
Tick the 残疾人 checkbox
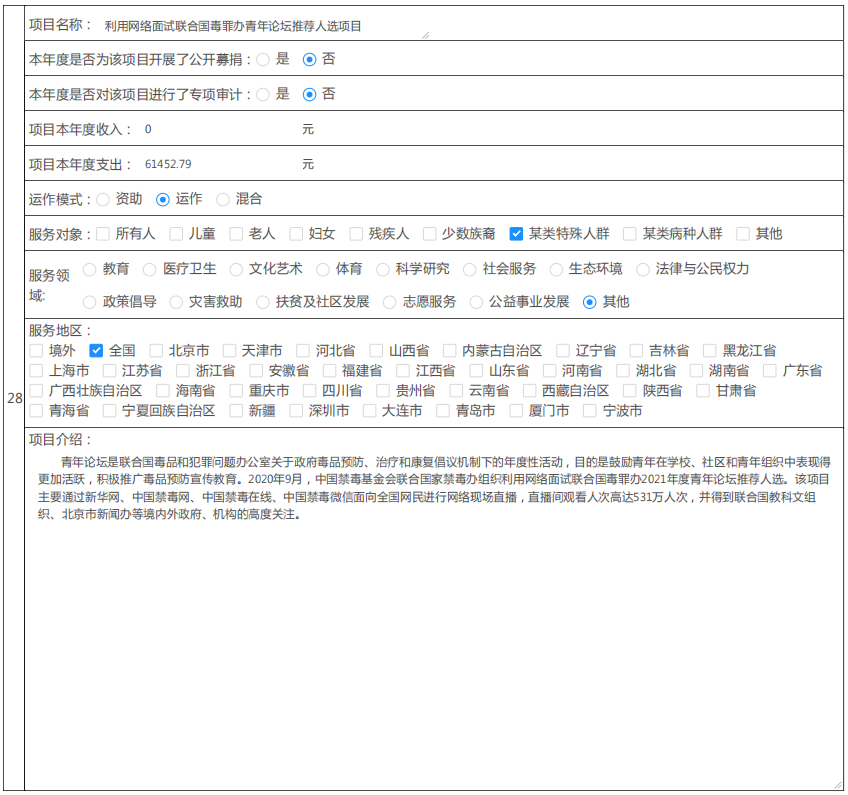[x=356, y=234]
